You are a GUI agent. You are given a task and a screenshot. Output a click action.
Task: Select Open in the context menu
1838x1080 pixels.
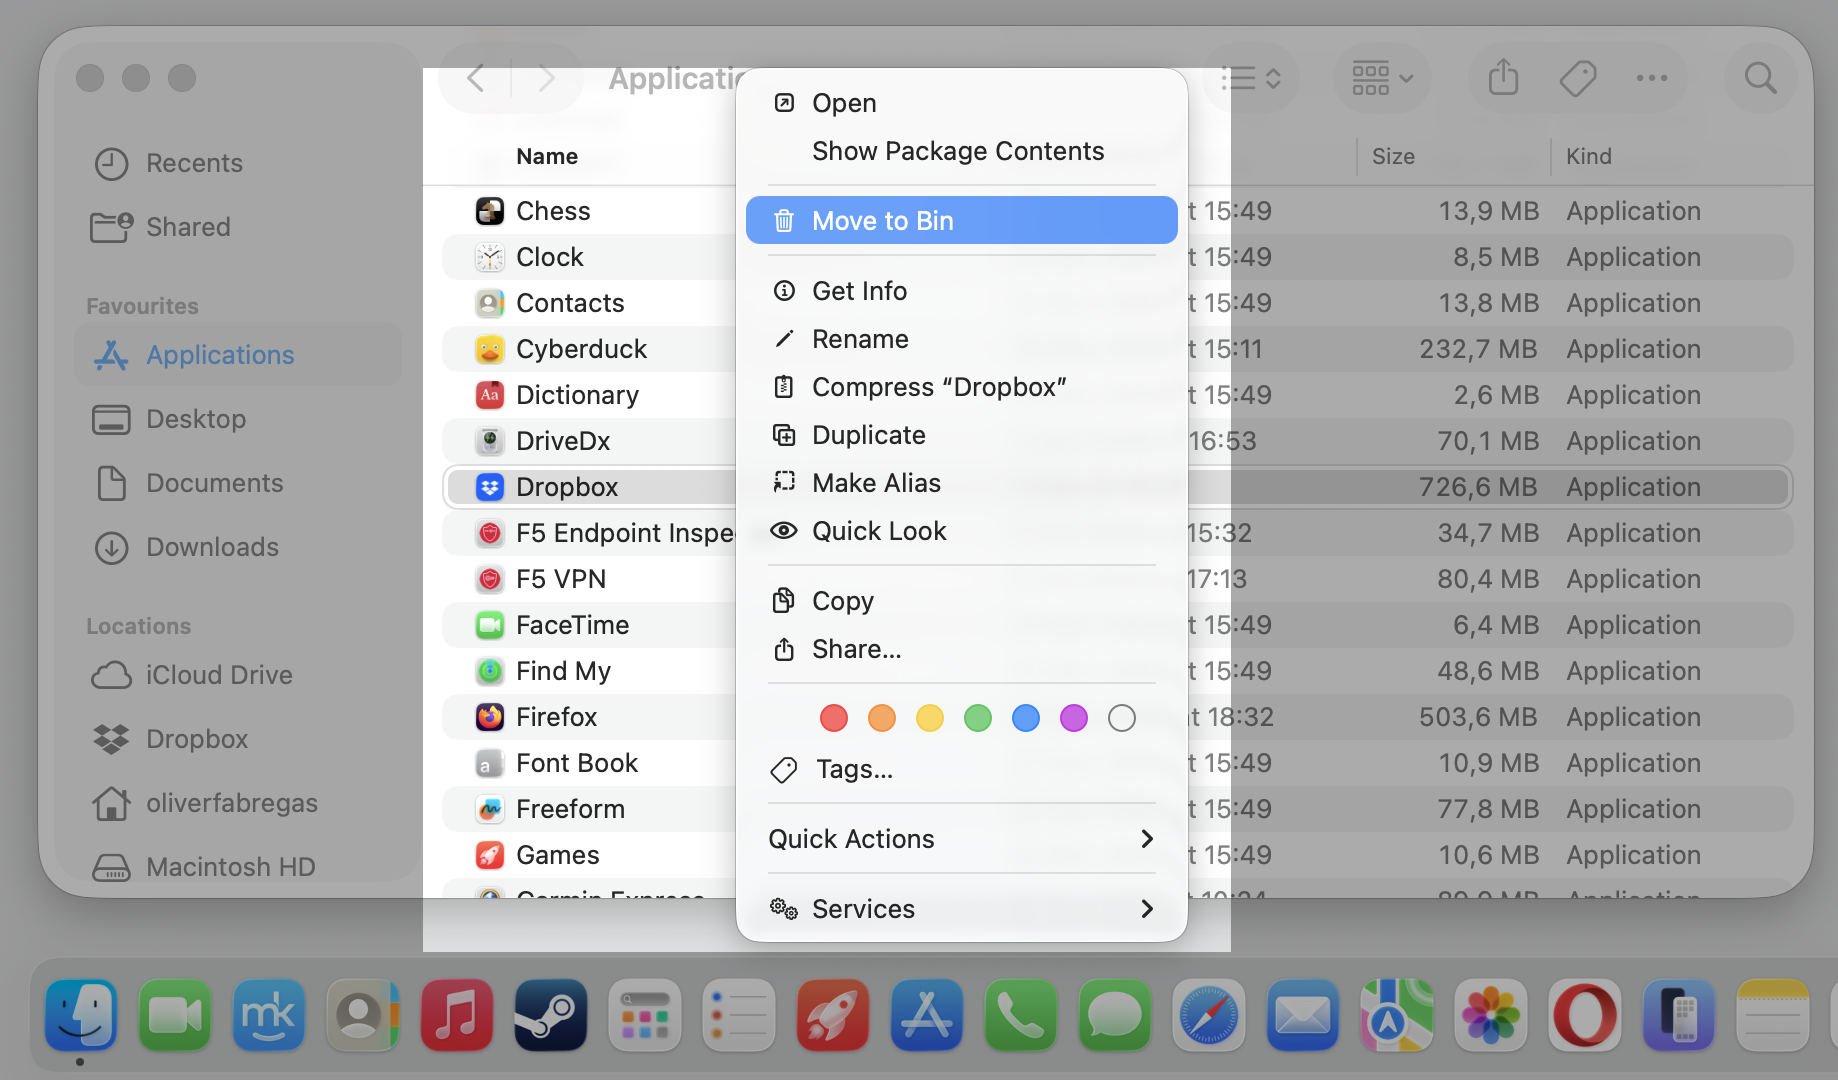962,103
